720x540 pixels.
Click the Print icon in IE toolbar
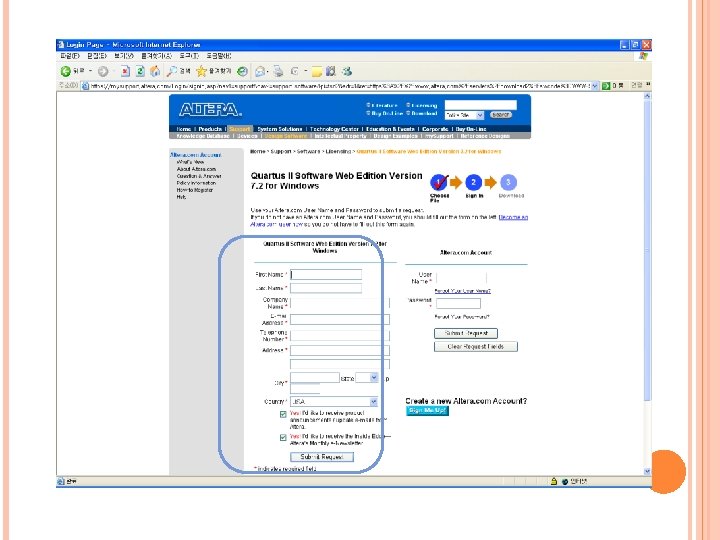[278, 71]
